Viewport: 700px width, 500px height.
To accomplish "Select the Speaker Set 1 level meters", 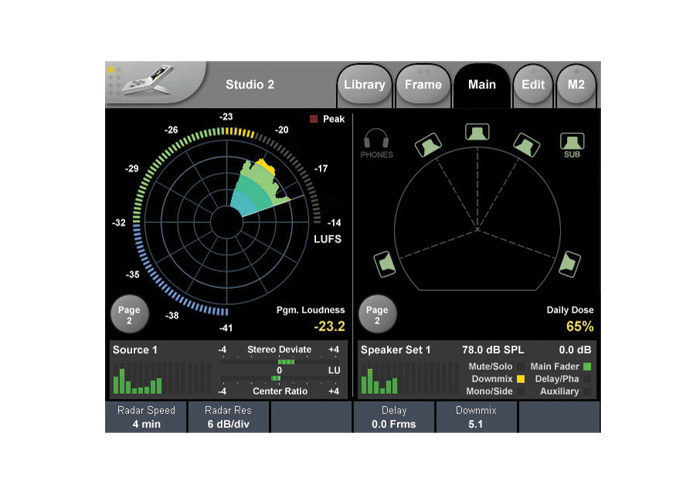I will (409, 378).
